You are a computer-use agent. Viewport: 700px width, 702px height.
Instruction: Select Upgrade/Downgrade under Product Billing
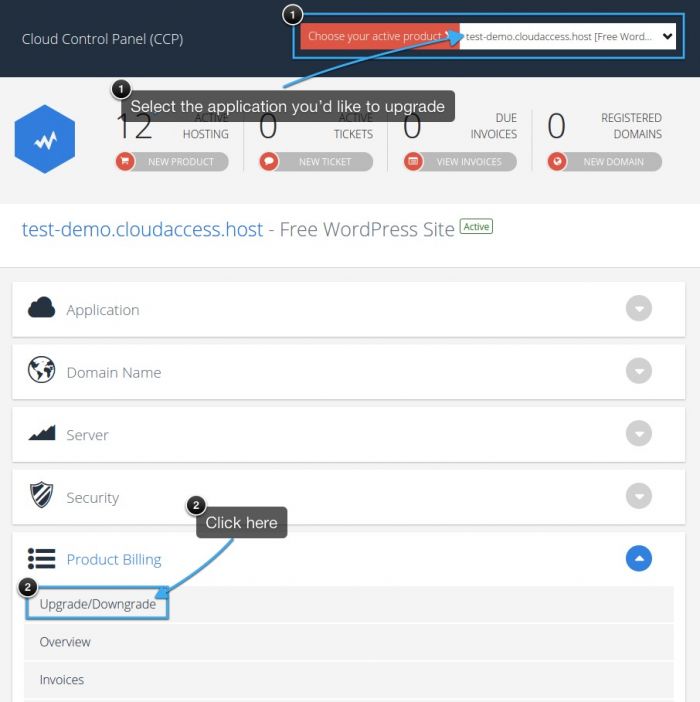click(98, 604)
